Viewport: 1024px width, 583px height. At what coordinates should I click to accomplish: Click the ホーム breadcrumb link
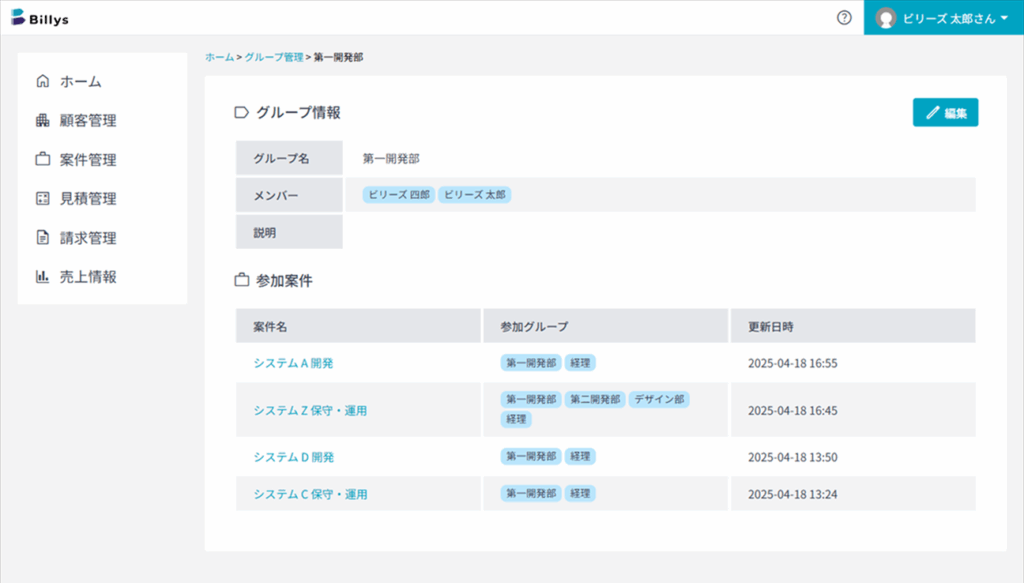pyautogui.click(x=219, y=57)
